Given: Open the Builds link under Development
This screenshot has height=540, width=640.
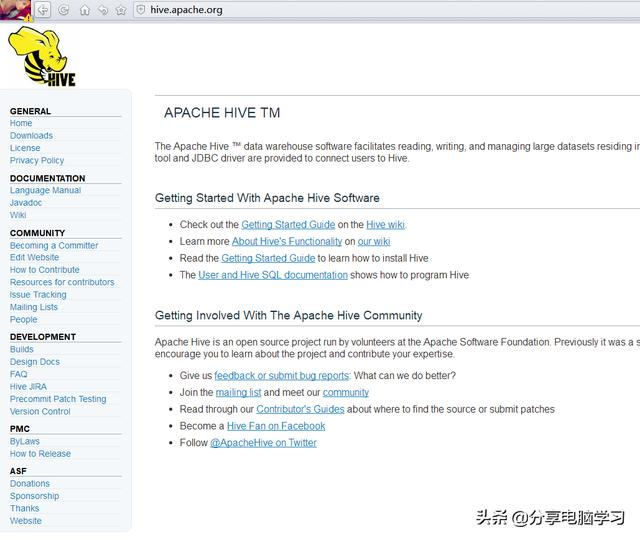Looking at the screenshot, I should [22, 349].
